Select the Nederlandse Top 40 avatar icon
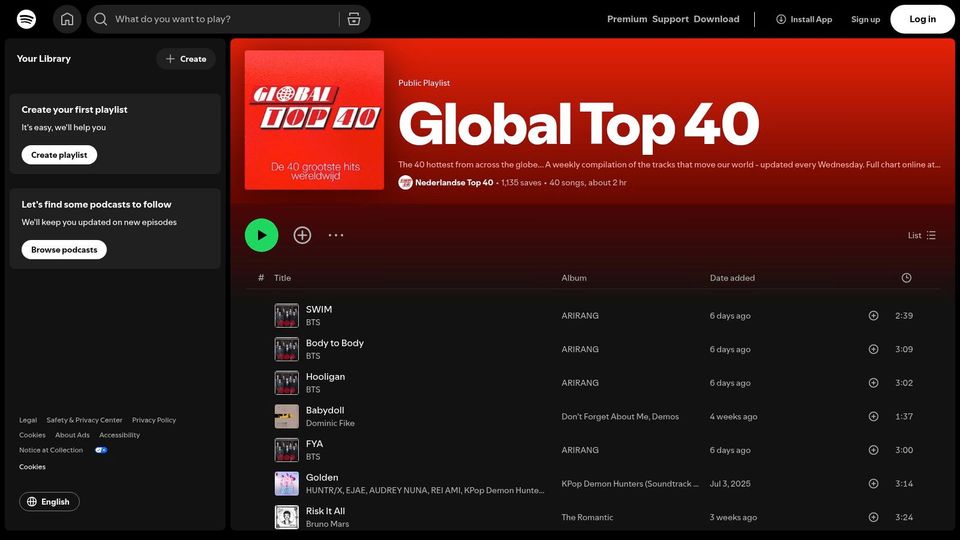The width and height of the screenshot is (960, 540). [405, 182]
